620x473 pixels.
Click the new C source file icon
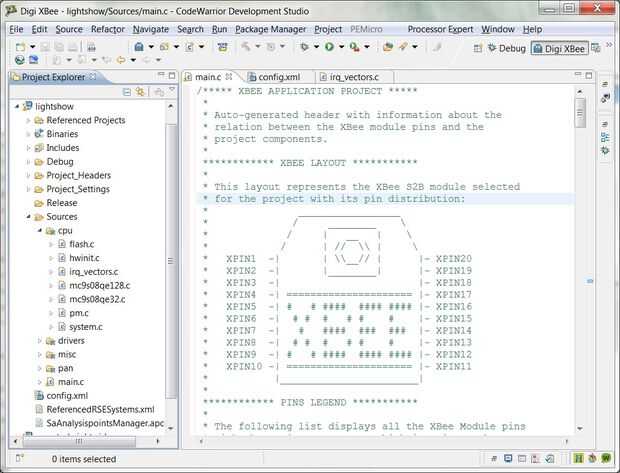pyautogui.click(x=190, y=47)
